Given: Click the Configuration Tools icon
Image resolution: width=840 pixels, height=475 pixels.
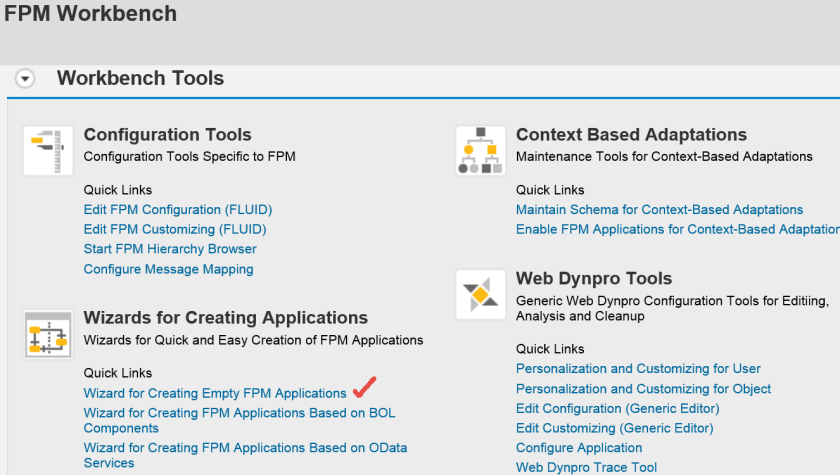Looking at the screenshot, I should click(x=48, y=150).
